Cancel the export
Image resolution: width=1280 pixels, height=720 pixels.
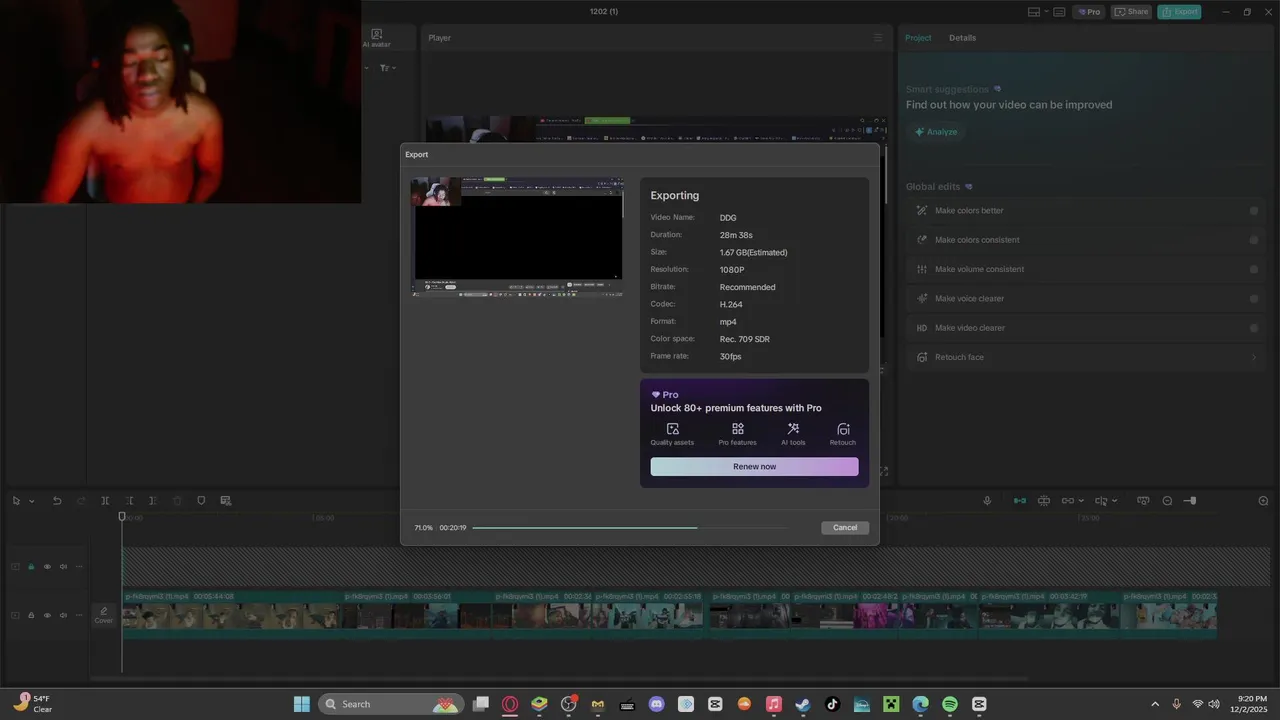[x=845, y=528]
